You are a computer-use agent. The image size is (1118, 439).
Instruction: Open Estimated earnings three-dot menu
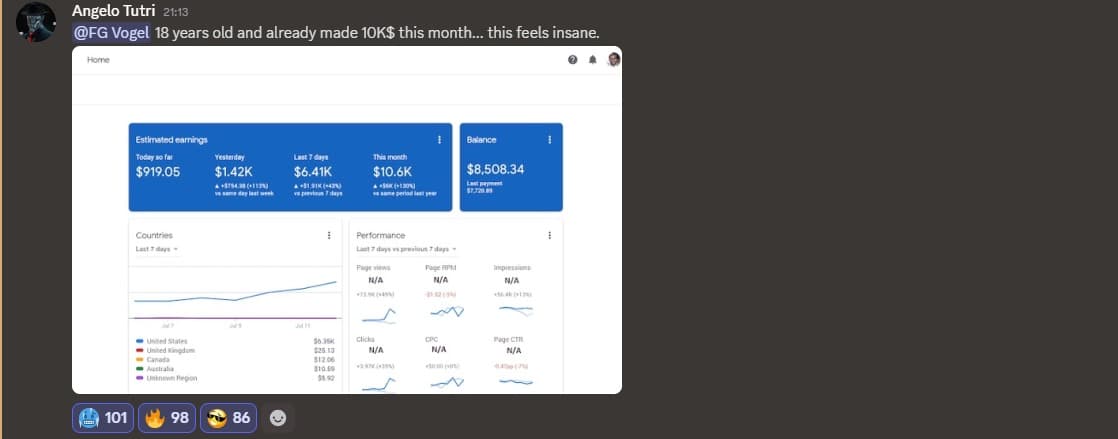[440, 140]
